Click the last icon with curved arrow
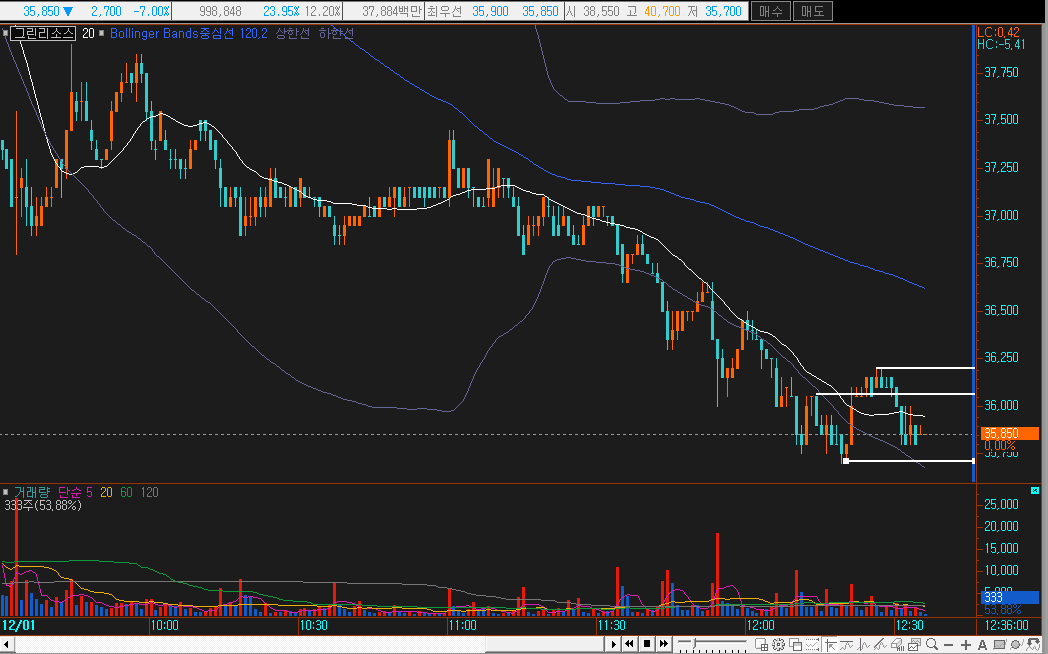 [x=1033, y=644]
